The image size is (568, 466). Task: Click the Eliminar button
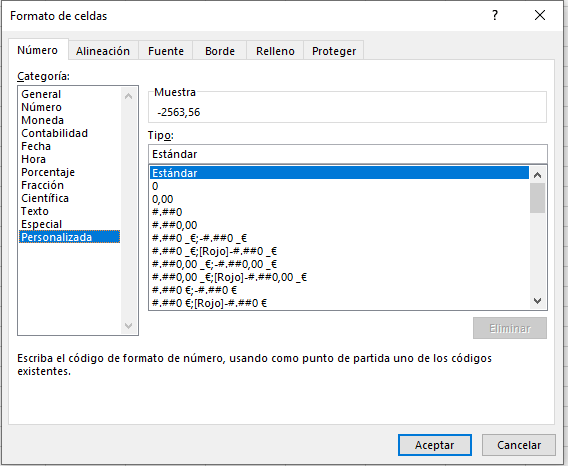(510, 328)
